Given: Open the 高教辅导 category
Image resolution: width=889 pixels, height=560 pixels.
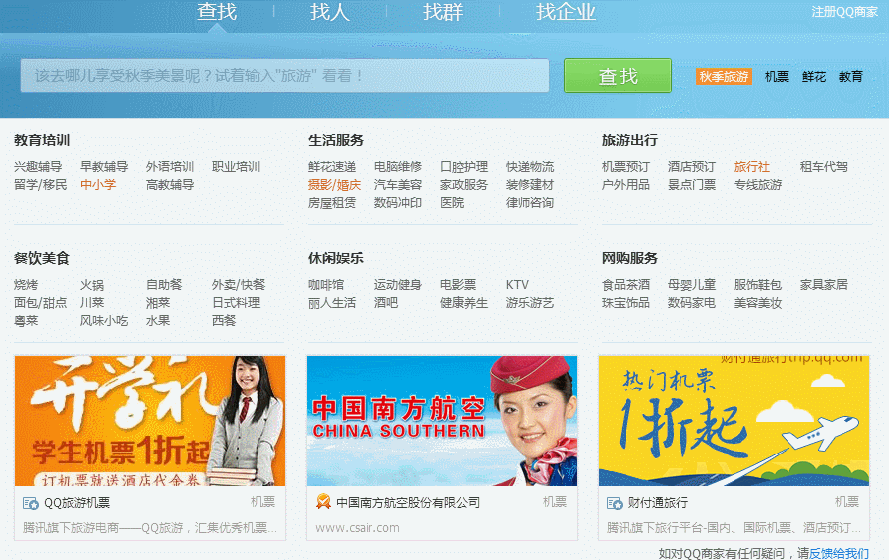Looking at the screenshot, I should tap(170, 185).
